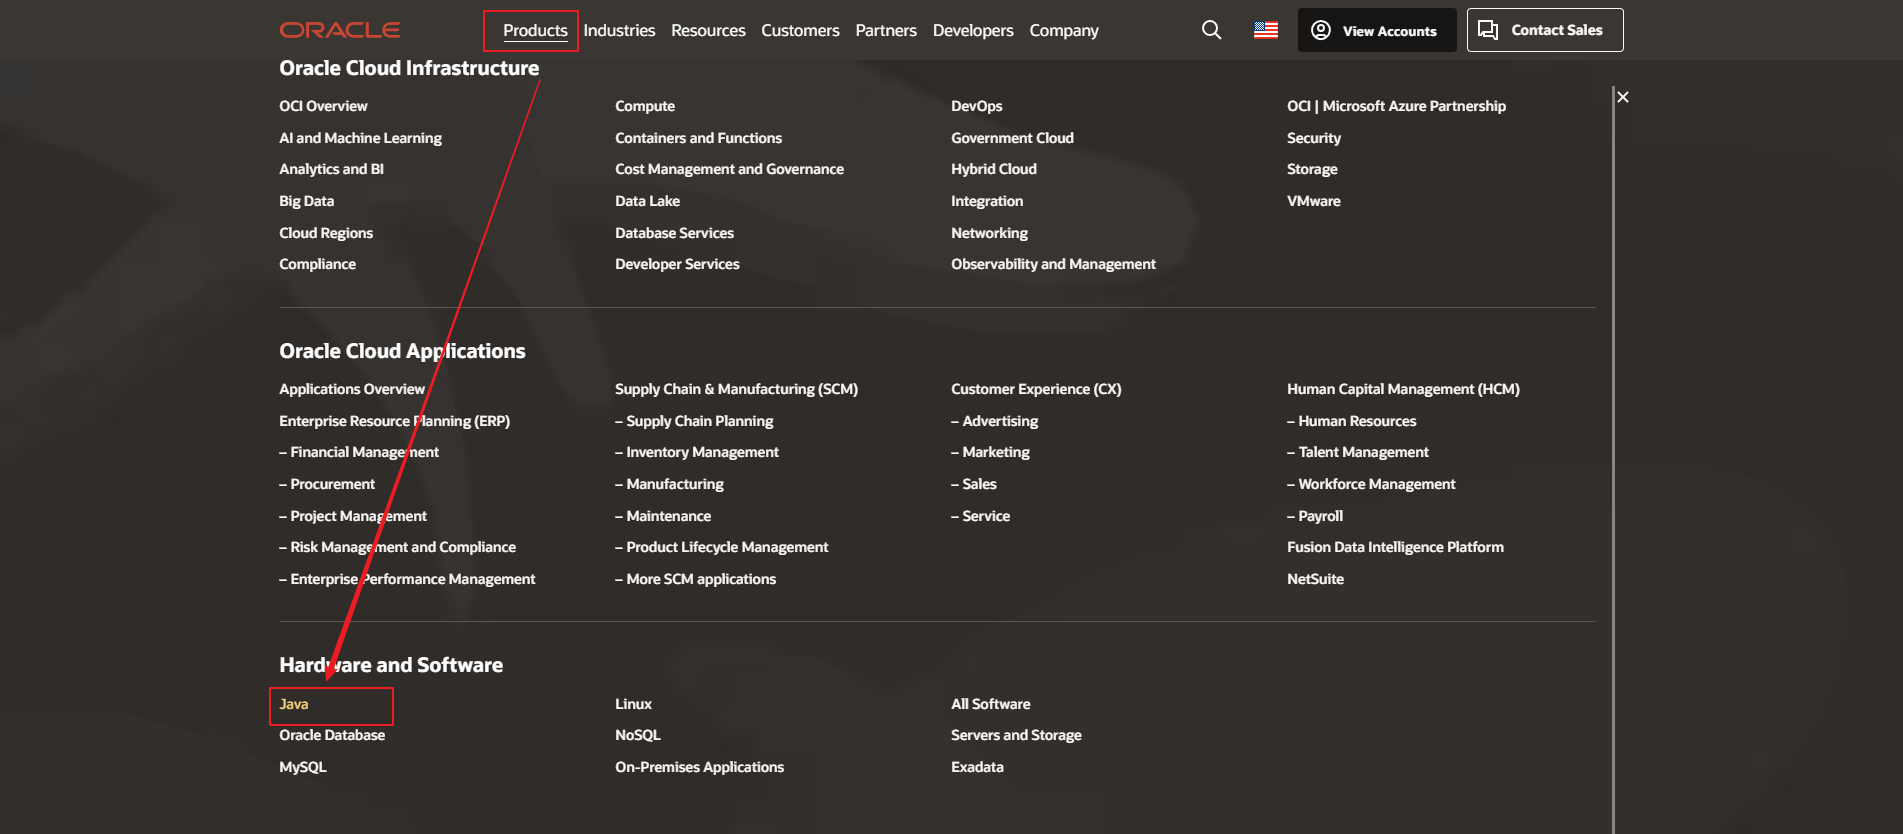This screenshot has width=1903, height=834.
Task: Open the Industries menu
Action: [620, 30]
